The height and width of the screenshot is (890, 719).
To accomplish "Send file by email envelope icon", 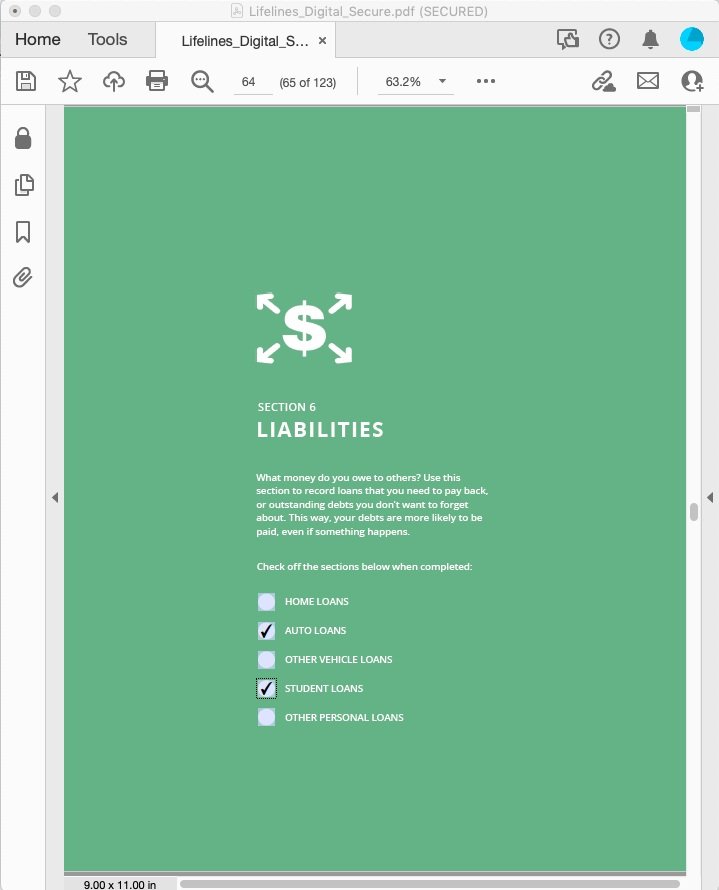I will [647, 81].
